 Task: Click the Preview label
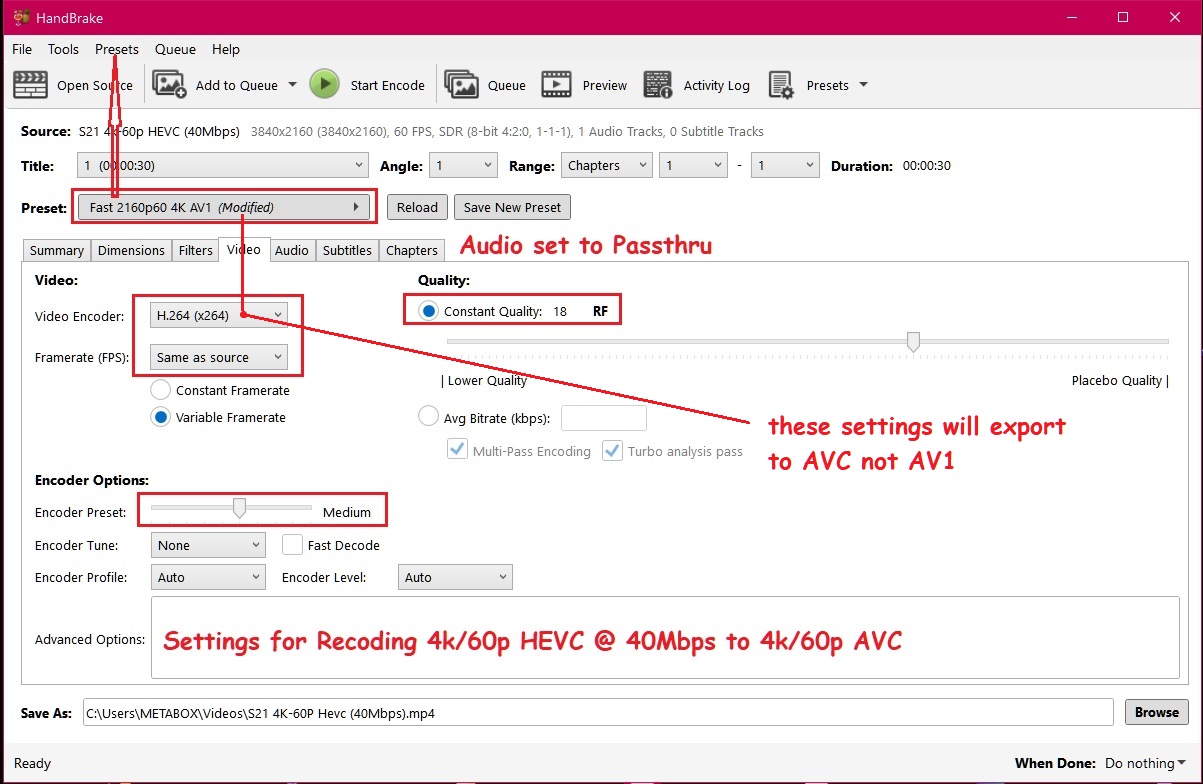click(x=605, y=85)
